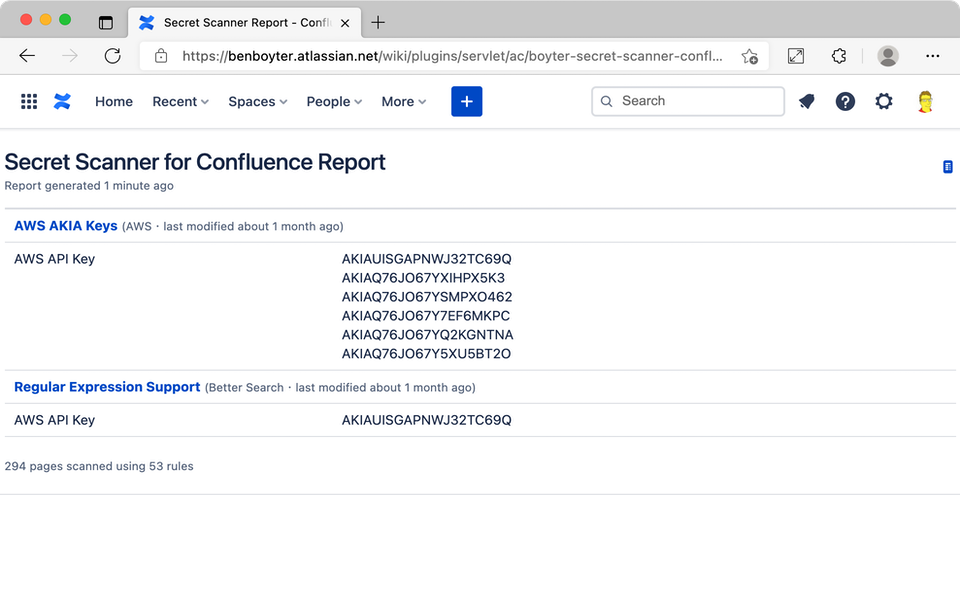This screenshot has height=600, width=960.
Task: Open the user profile avatar menu
Action: click(926, 101)
